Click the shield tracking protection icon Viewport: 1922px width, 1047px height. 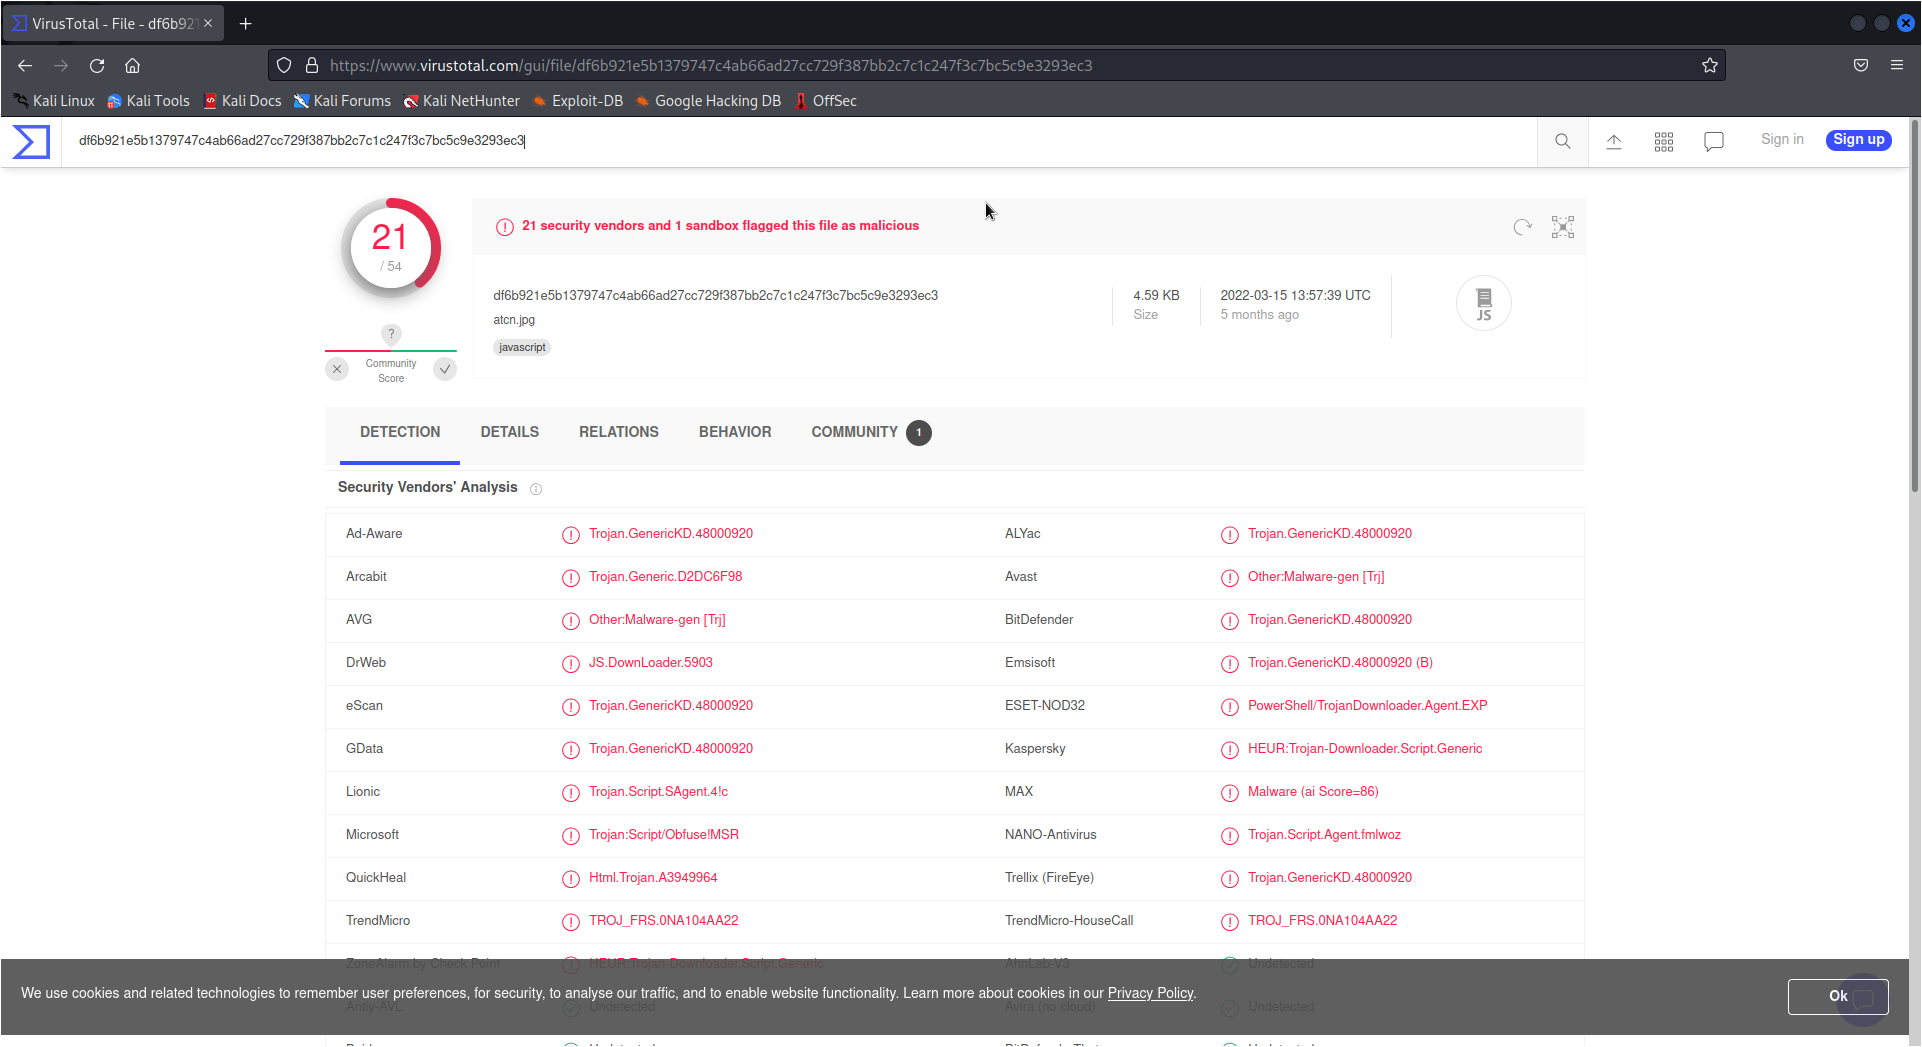click(x=284, y=65)
